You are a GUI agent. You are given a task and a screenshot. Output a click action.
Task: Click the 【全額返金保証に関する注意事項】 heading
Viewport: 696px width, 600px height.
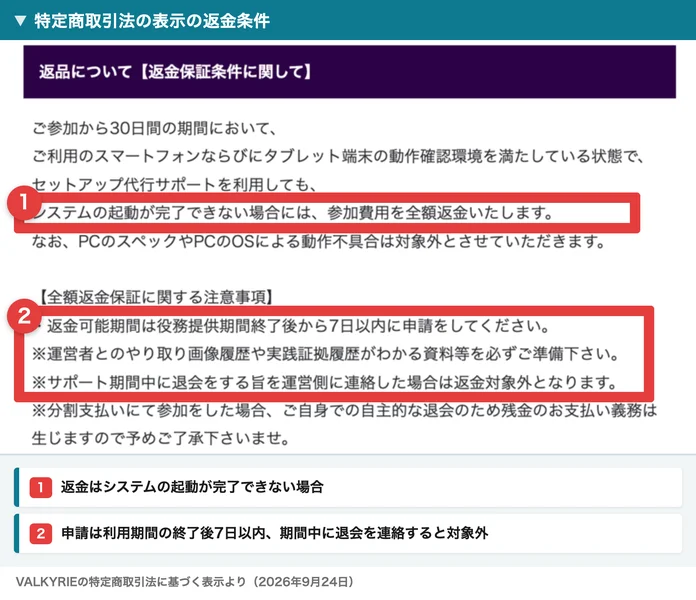coord(156,297)
